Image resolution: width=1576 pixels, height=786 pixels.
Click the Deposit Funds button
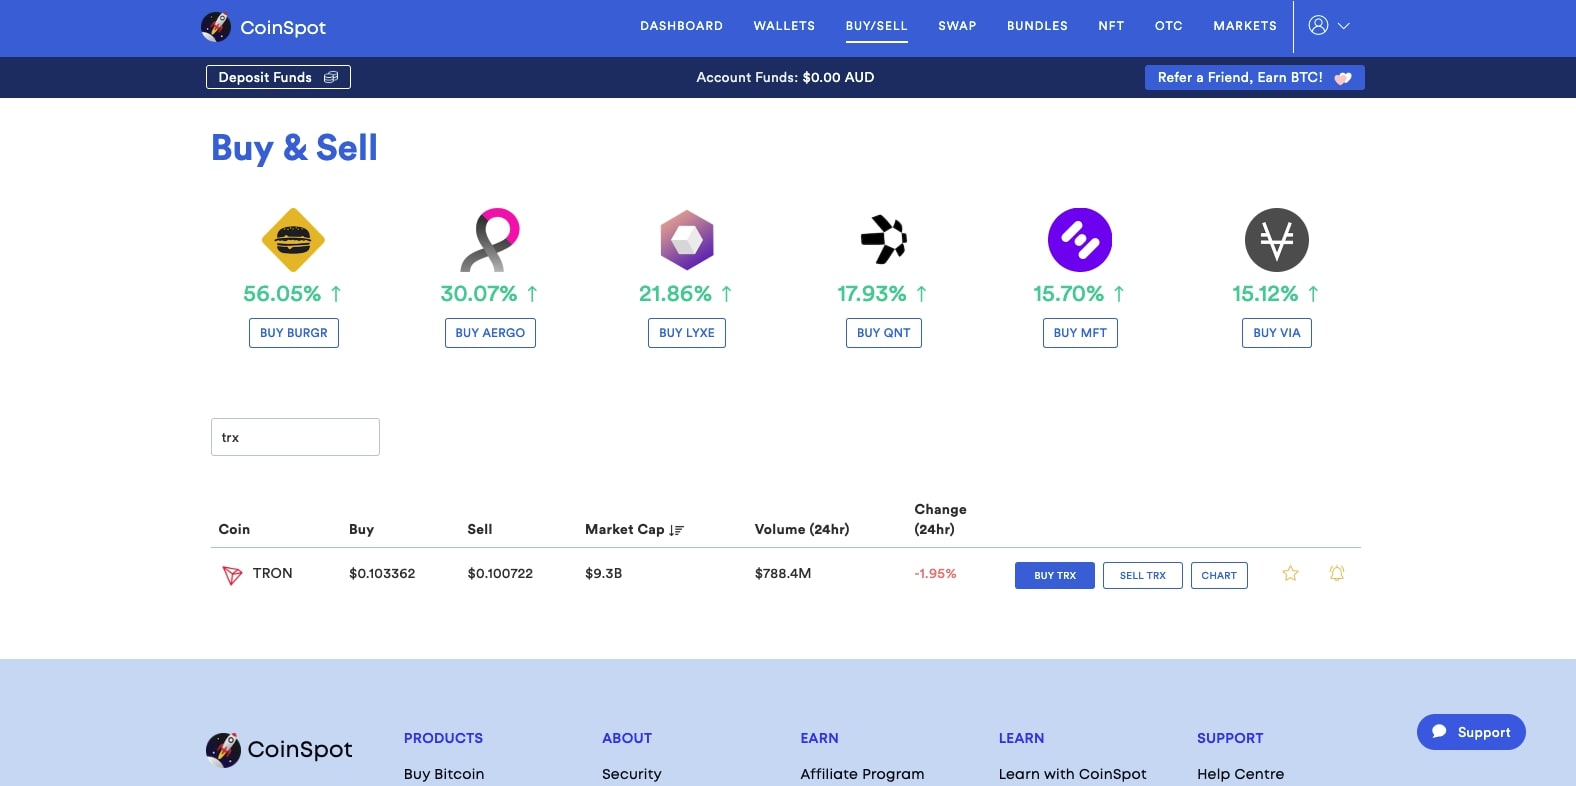278,77
